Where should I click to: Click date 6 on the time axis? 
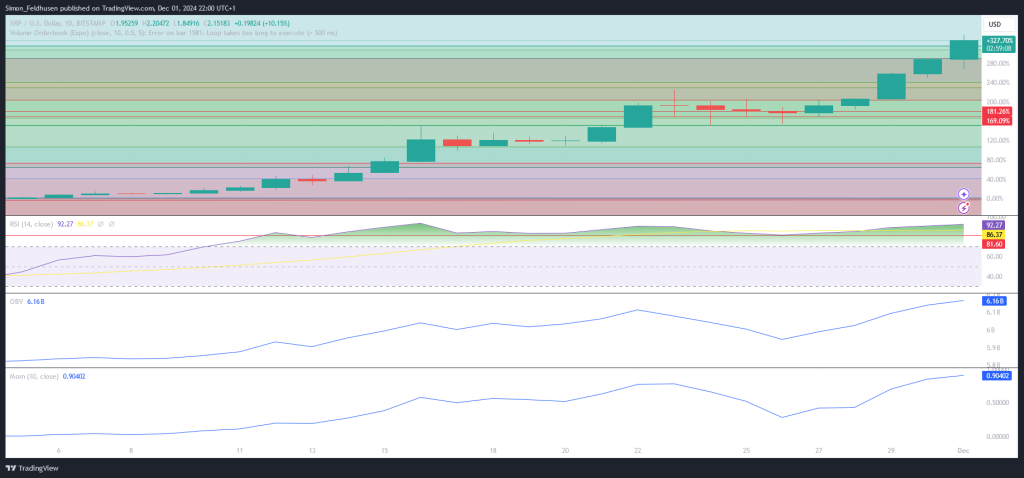pyautogui.click(x=59, y=451)
